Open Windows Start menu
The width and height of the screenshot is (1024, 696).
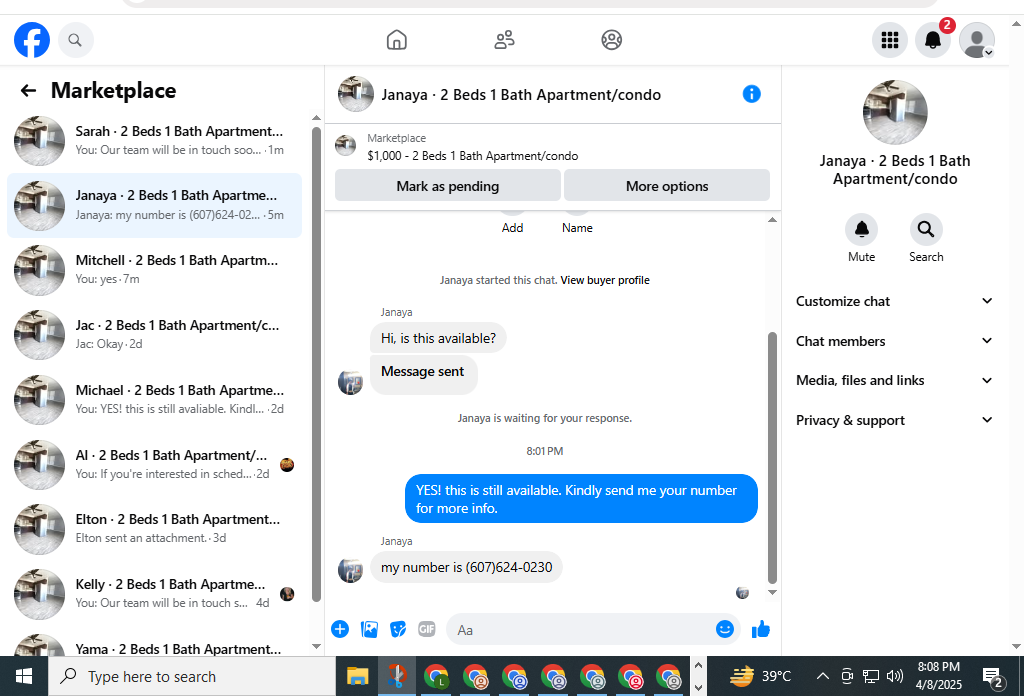coord(24,676)
